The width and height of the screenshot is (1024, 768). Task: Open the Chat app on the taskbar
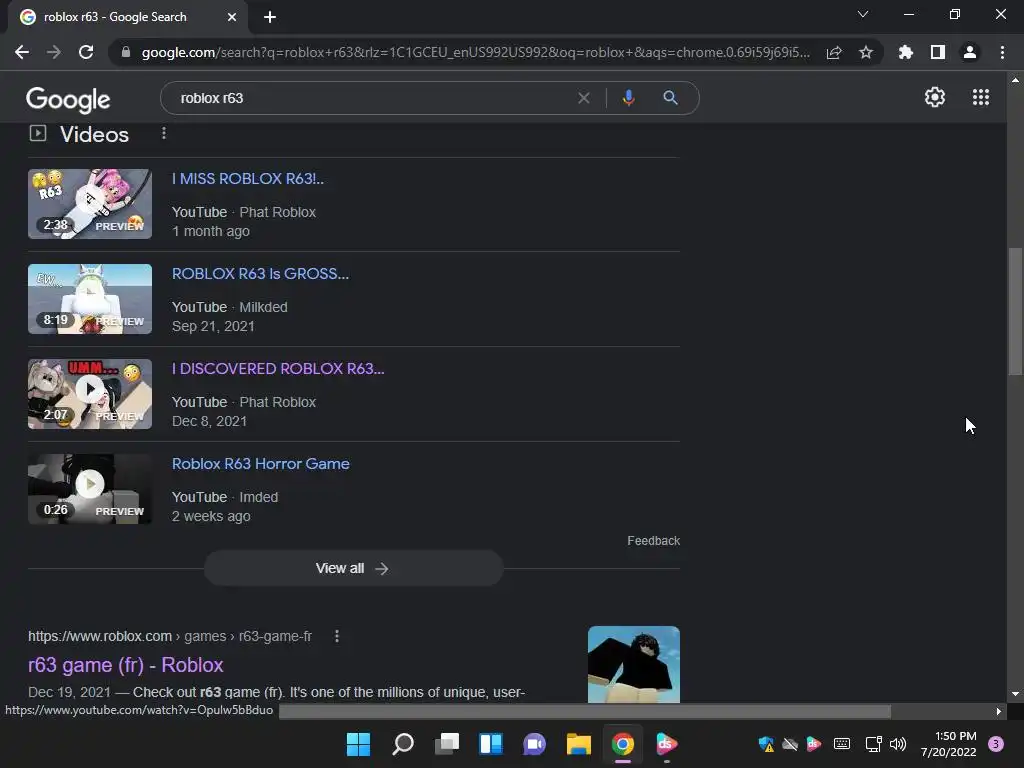534,744
